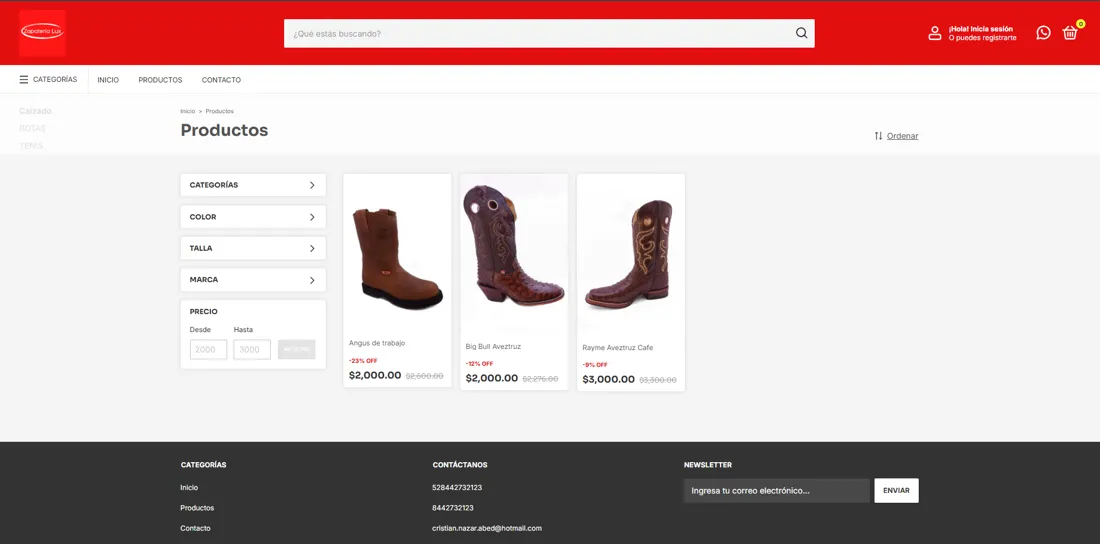The width and height of the screenshot is (1100, 544).
Task: Open Productos in nav bar
Action: pos(160,80)
